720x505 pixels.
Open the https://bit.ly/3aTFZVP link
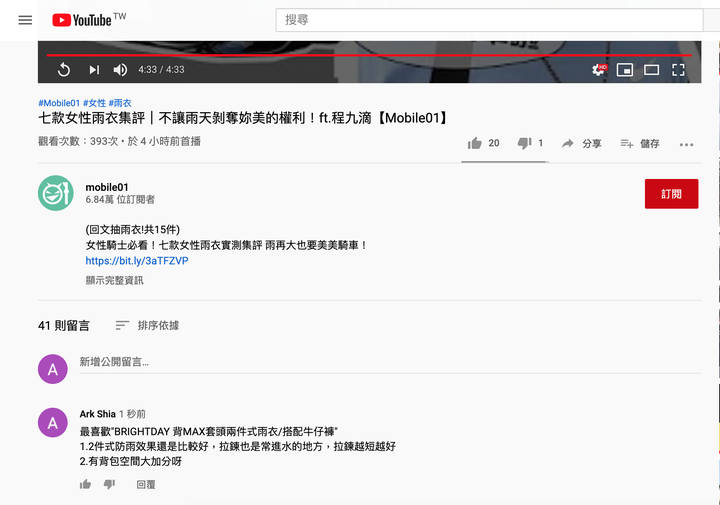point(137,261)
